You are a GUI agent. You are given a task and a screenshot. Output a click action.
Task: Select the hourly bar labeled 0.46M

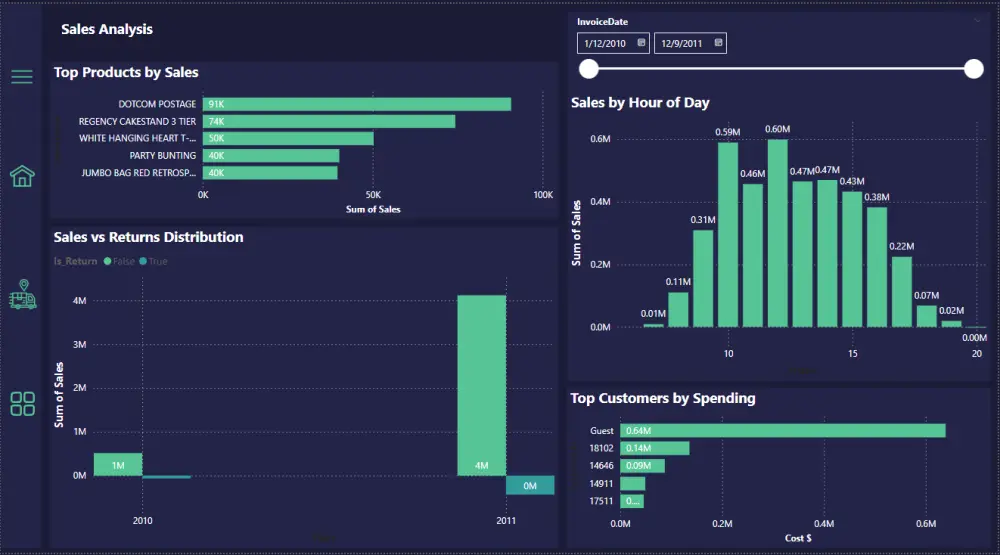tap(753, 255)
